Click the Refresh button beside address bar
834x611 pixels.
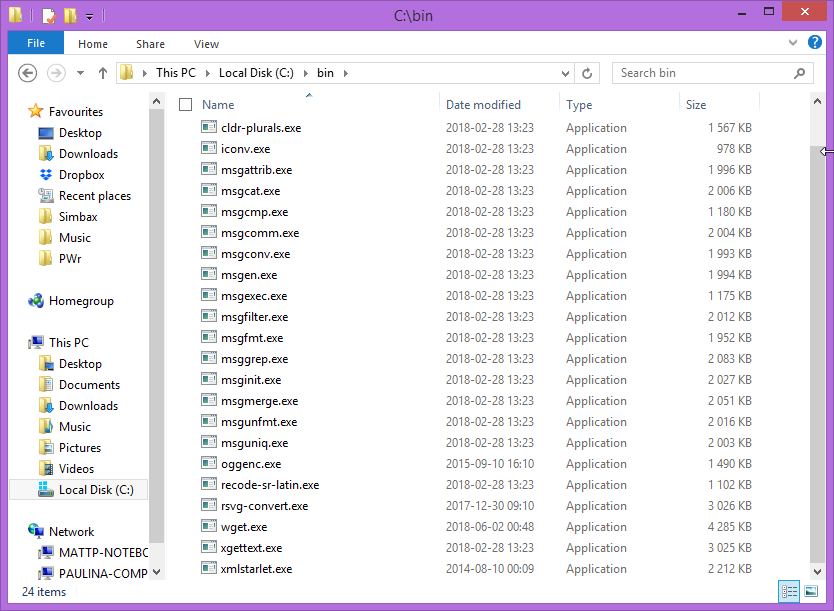587,72
